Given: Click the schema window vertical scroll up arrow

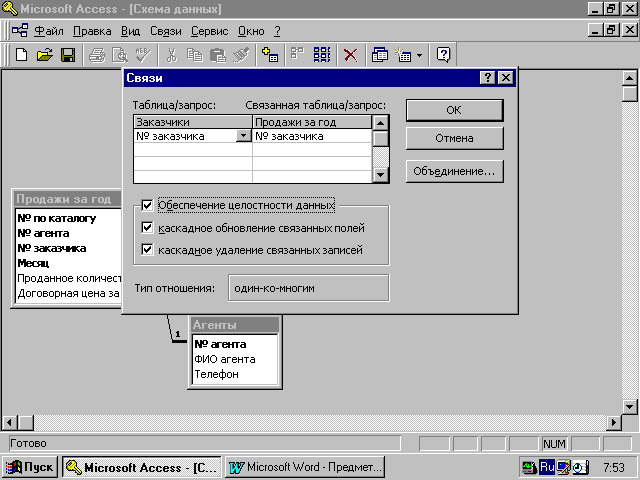Looking at the screenshot, I should pyautogui.click(x=629, y=78).
